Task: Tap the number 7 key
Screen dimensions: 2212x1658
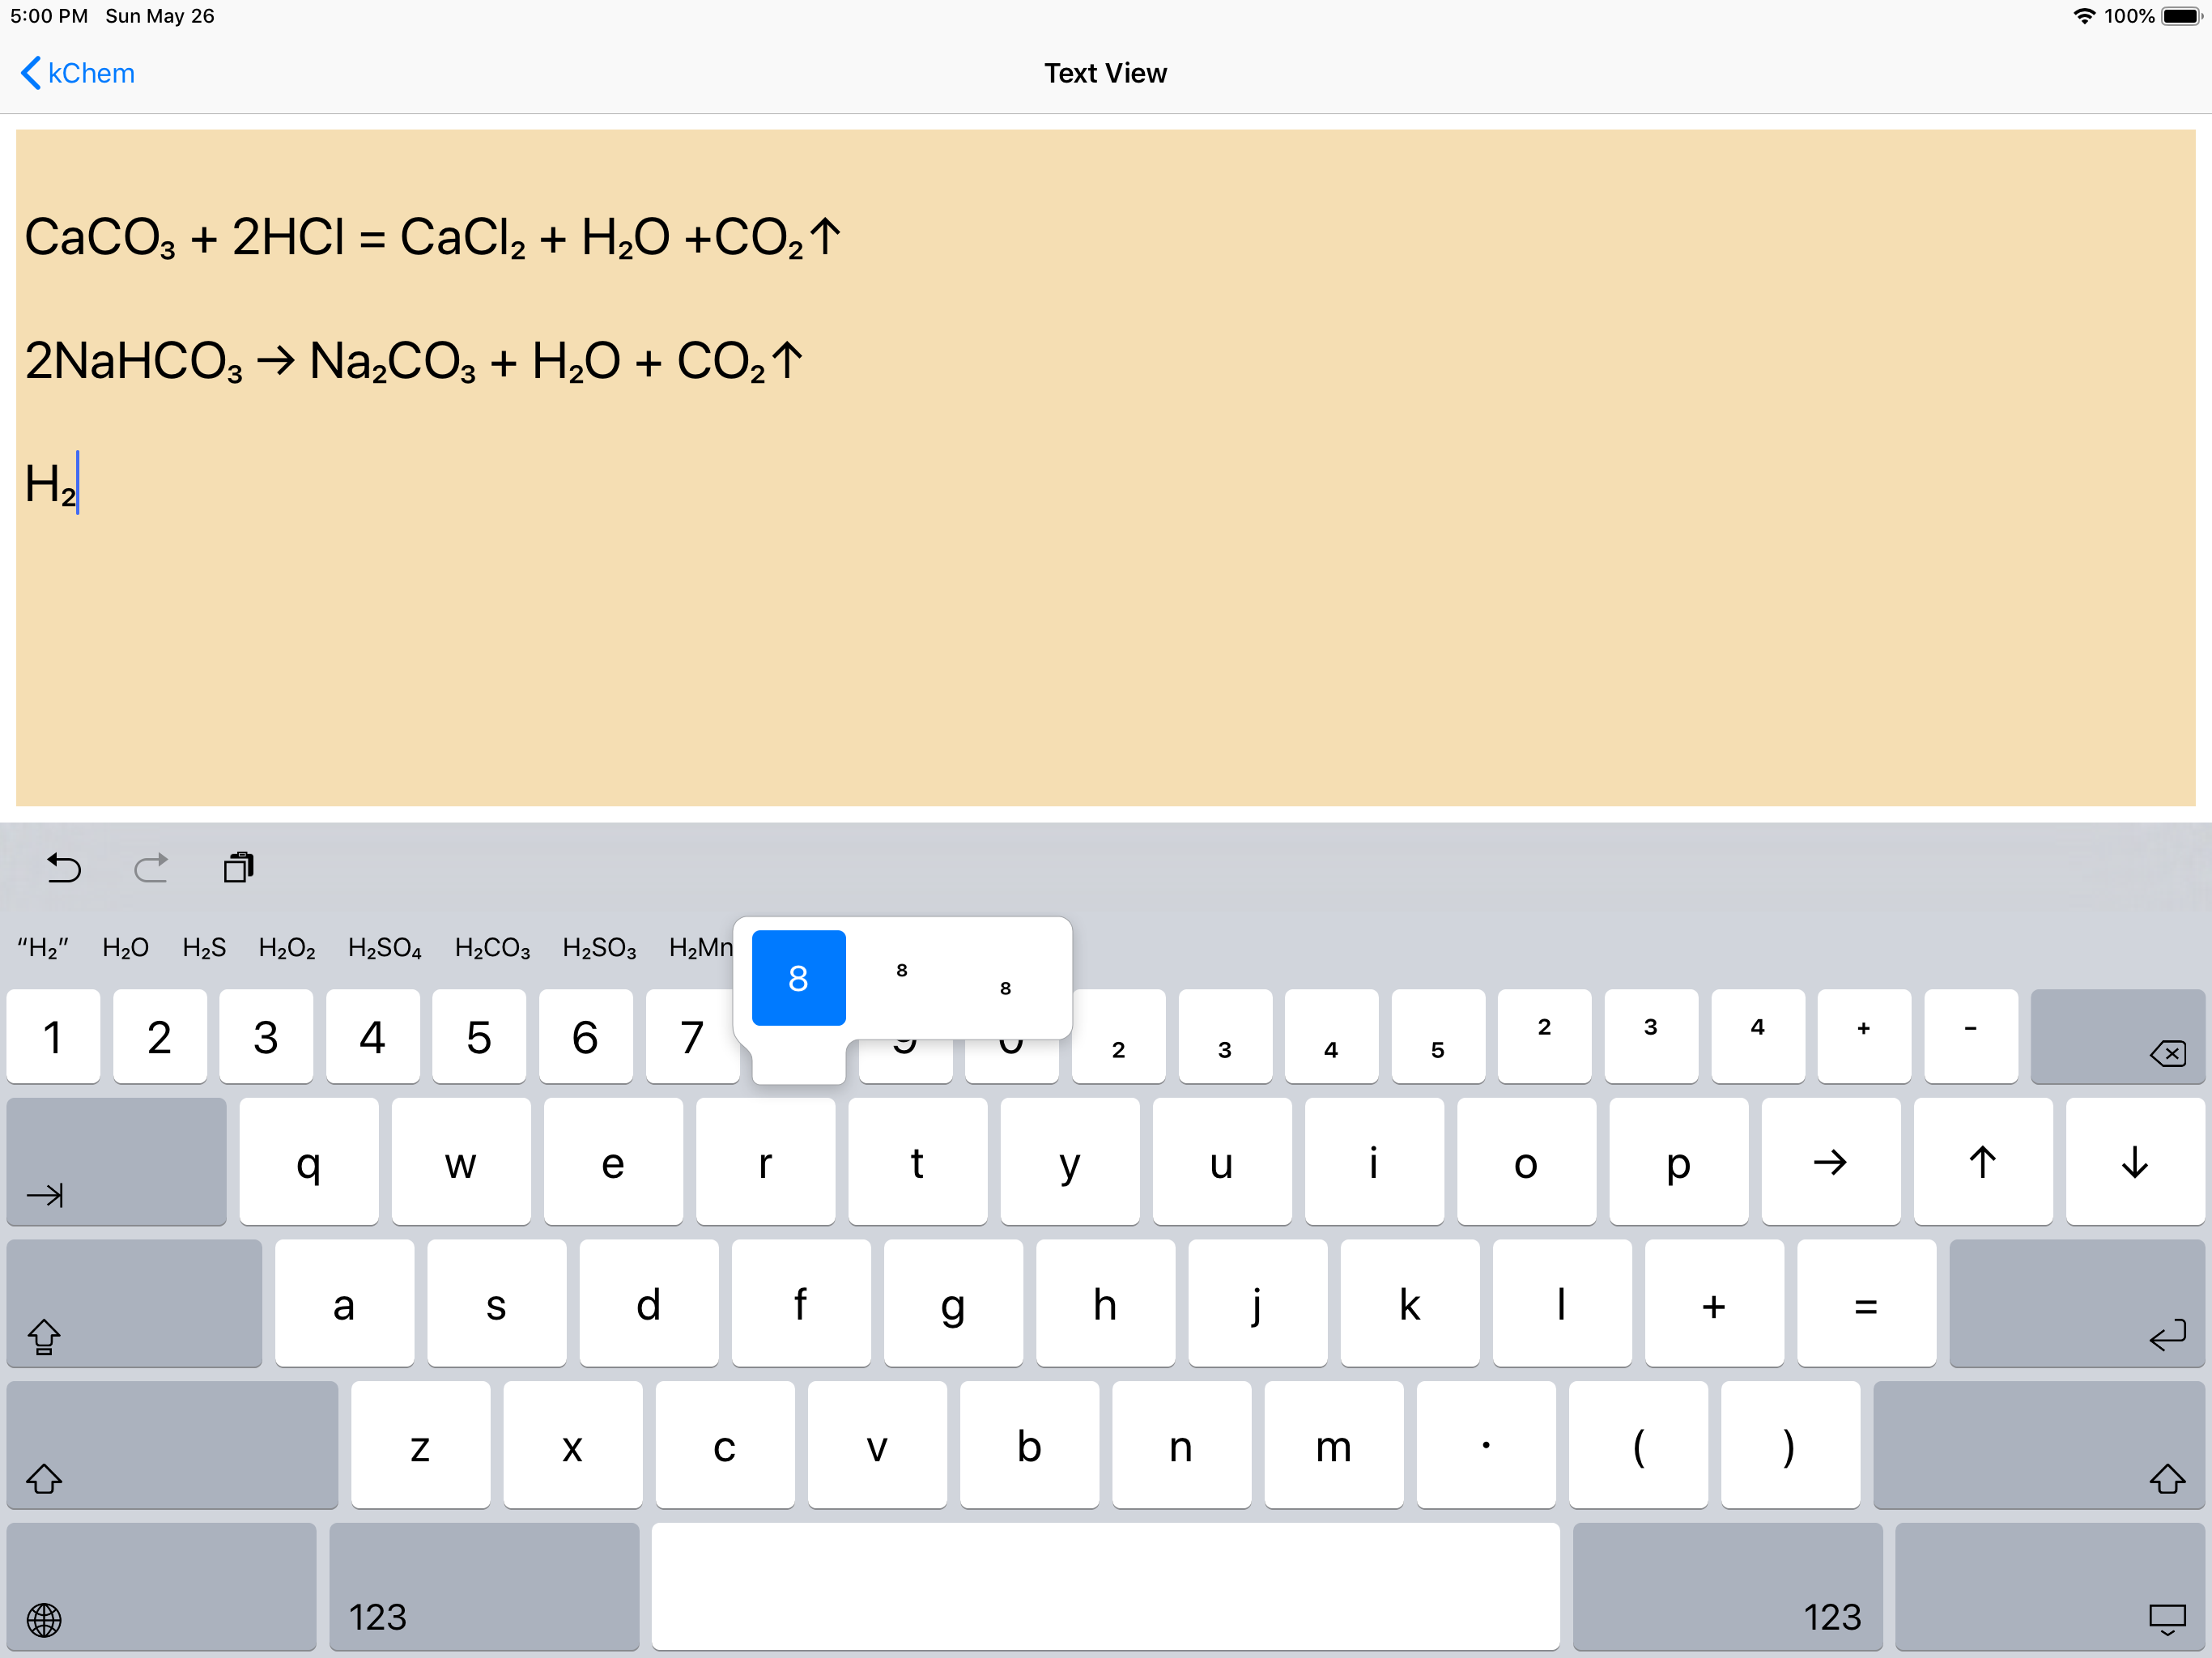Action: [x=692, y=1037]
